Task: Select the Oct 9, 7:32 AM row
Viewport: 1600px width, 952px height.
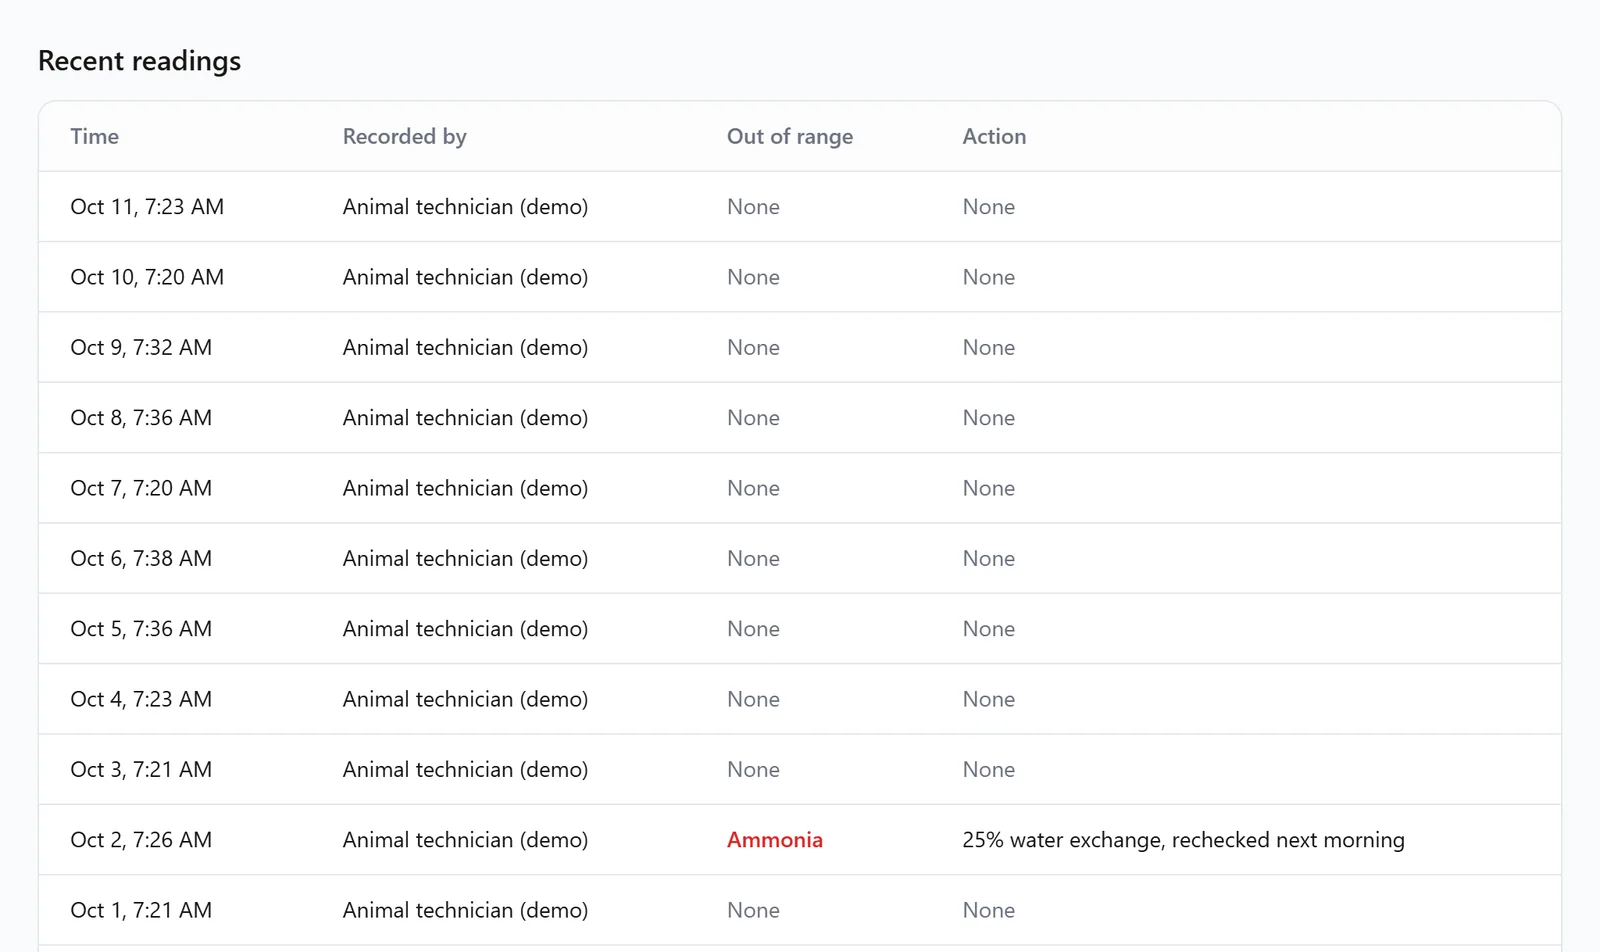Action: point(800,347)
